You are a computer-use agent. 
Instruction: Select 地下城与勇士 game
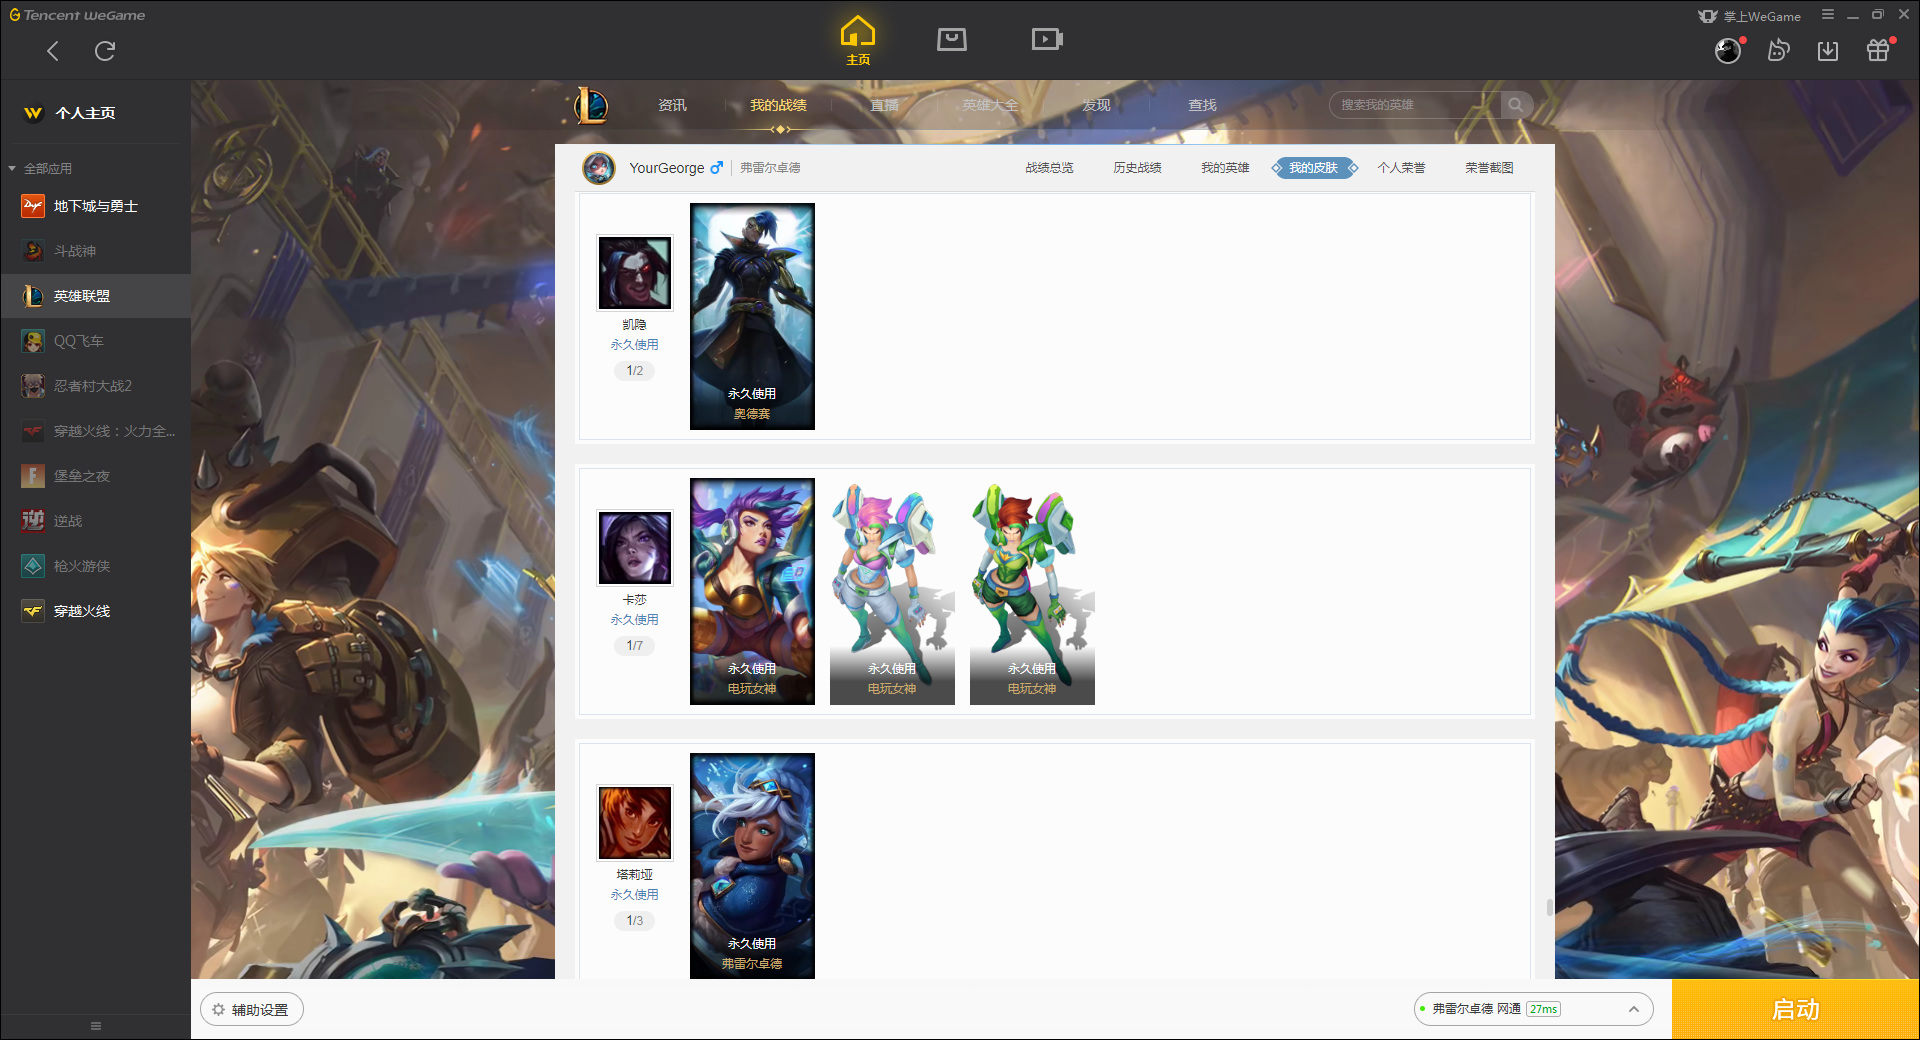95,206
